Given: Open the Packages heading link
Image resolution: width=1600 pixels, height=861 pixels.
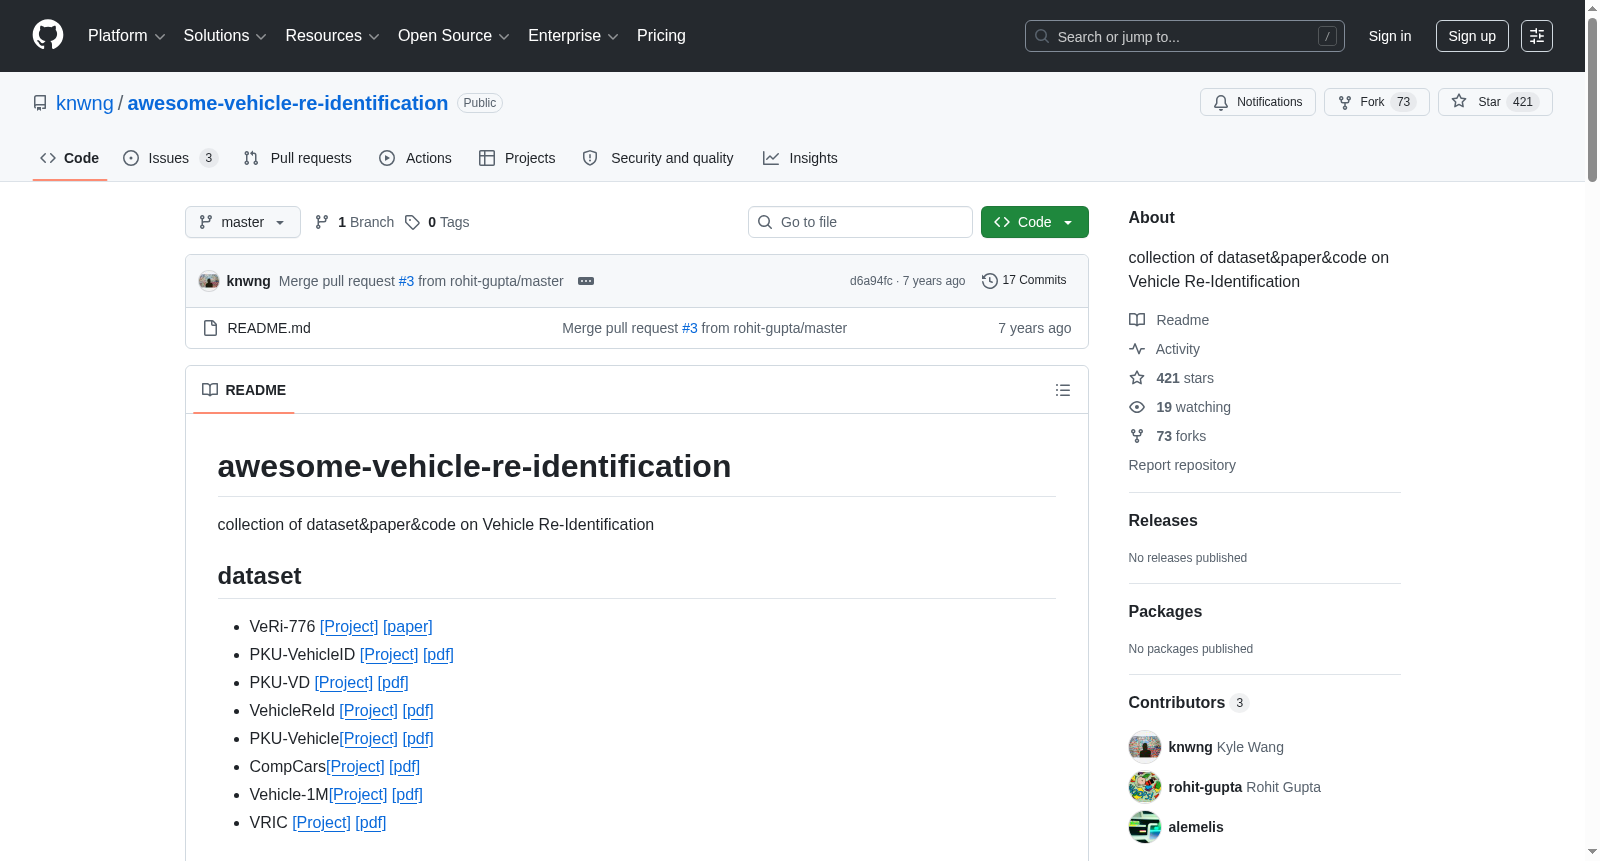Looking at the screenshot, I should [1165, 611].
